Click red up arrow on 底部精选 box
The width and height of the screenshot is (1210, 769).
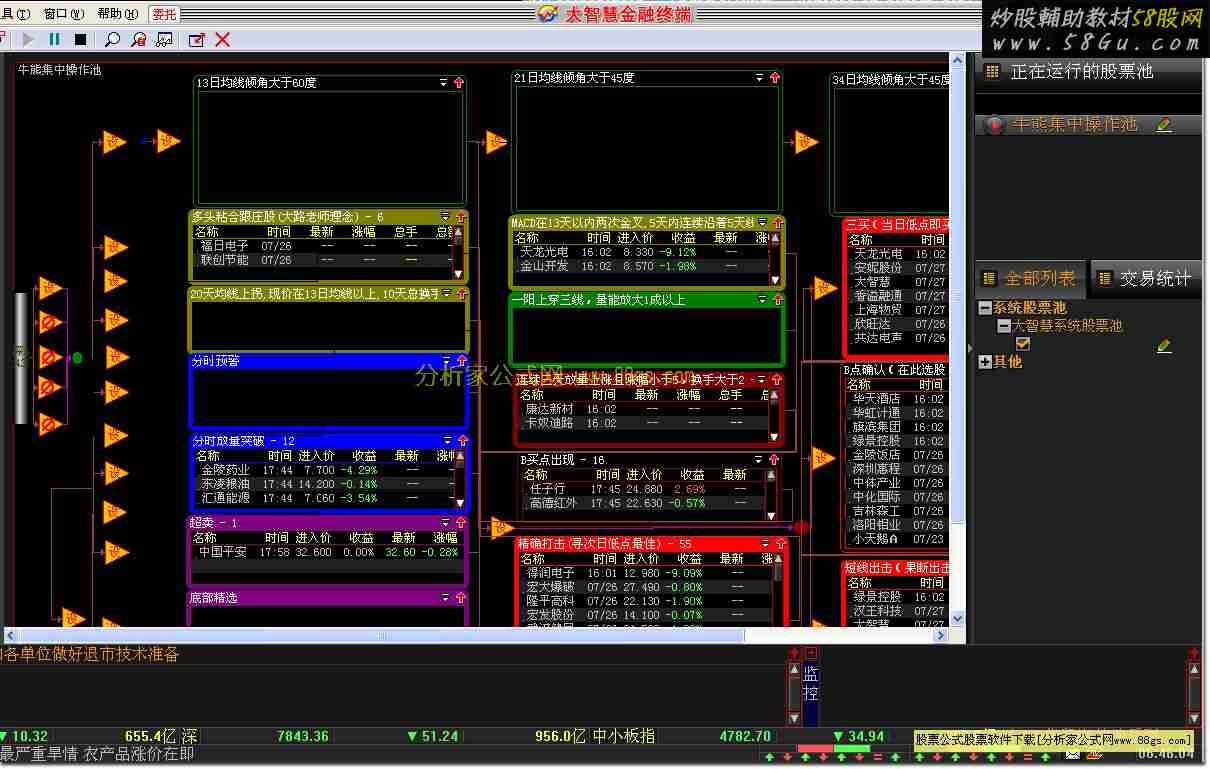point(461,598)
